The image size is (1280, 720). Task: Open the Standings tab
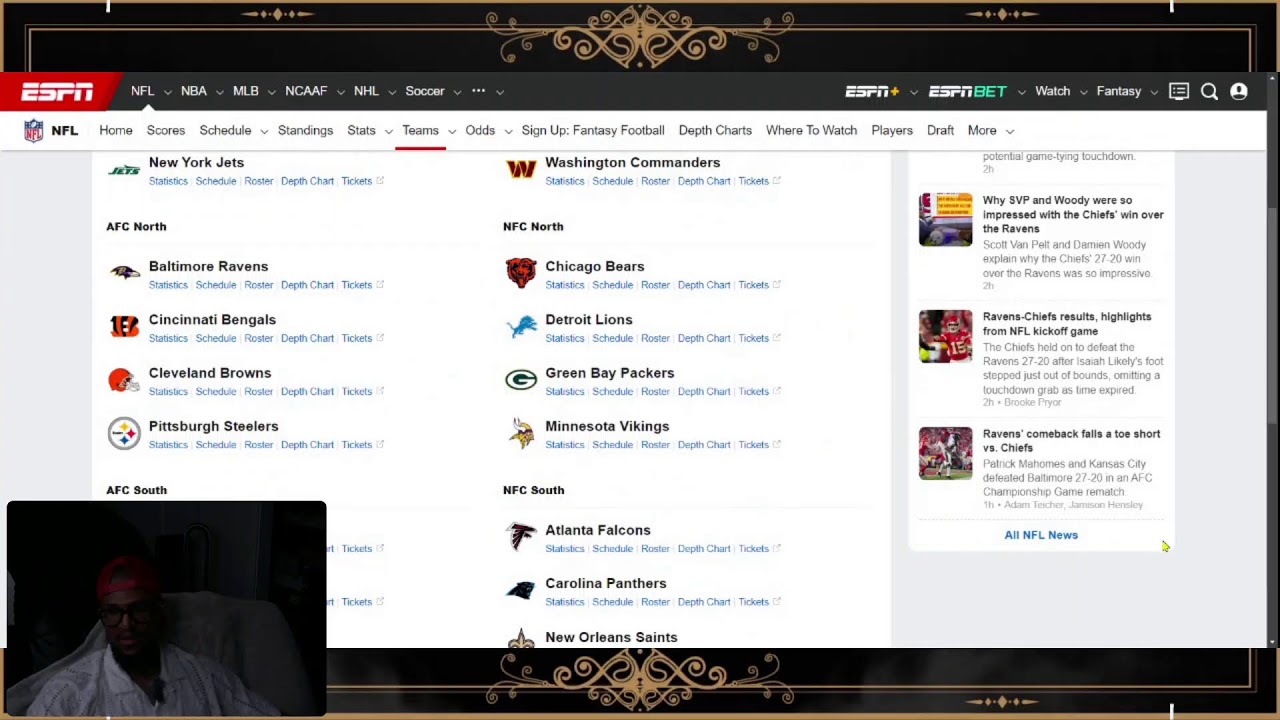click(x=305, y=131)
